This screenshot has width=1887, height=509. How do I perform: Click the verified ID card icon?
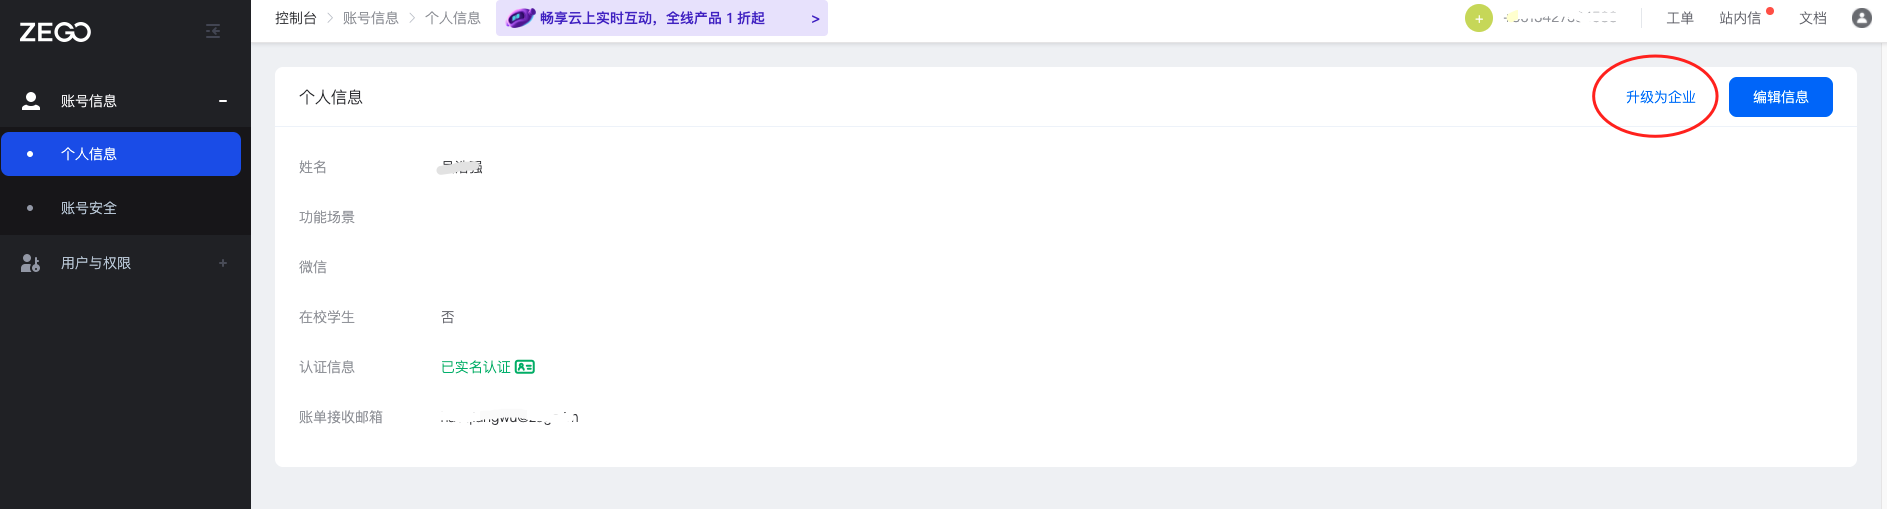point(525,367)
